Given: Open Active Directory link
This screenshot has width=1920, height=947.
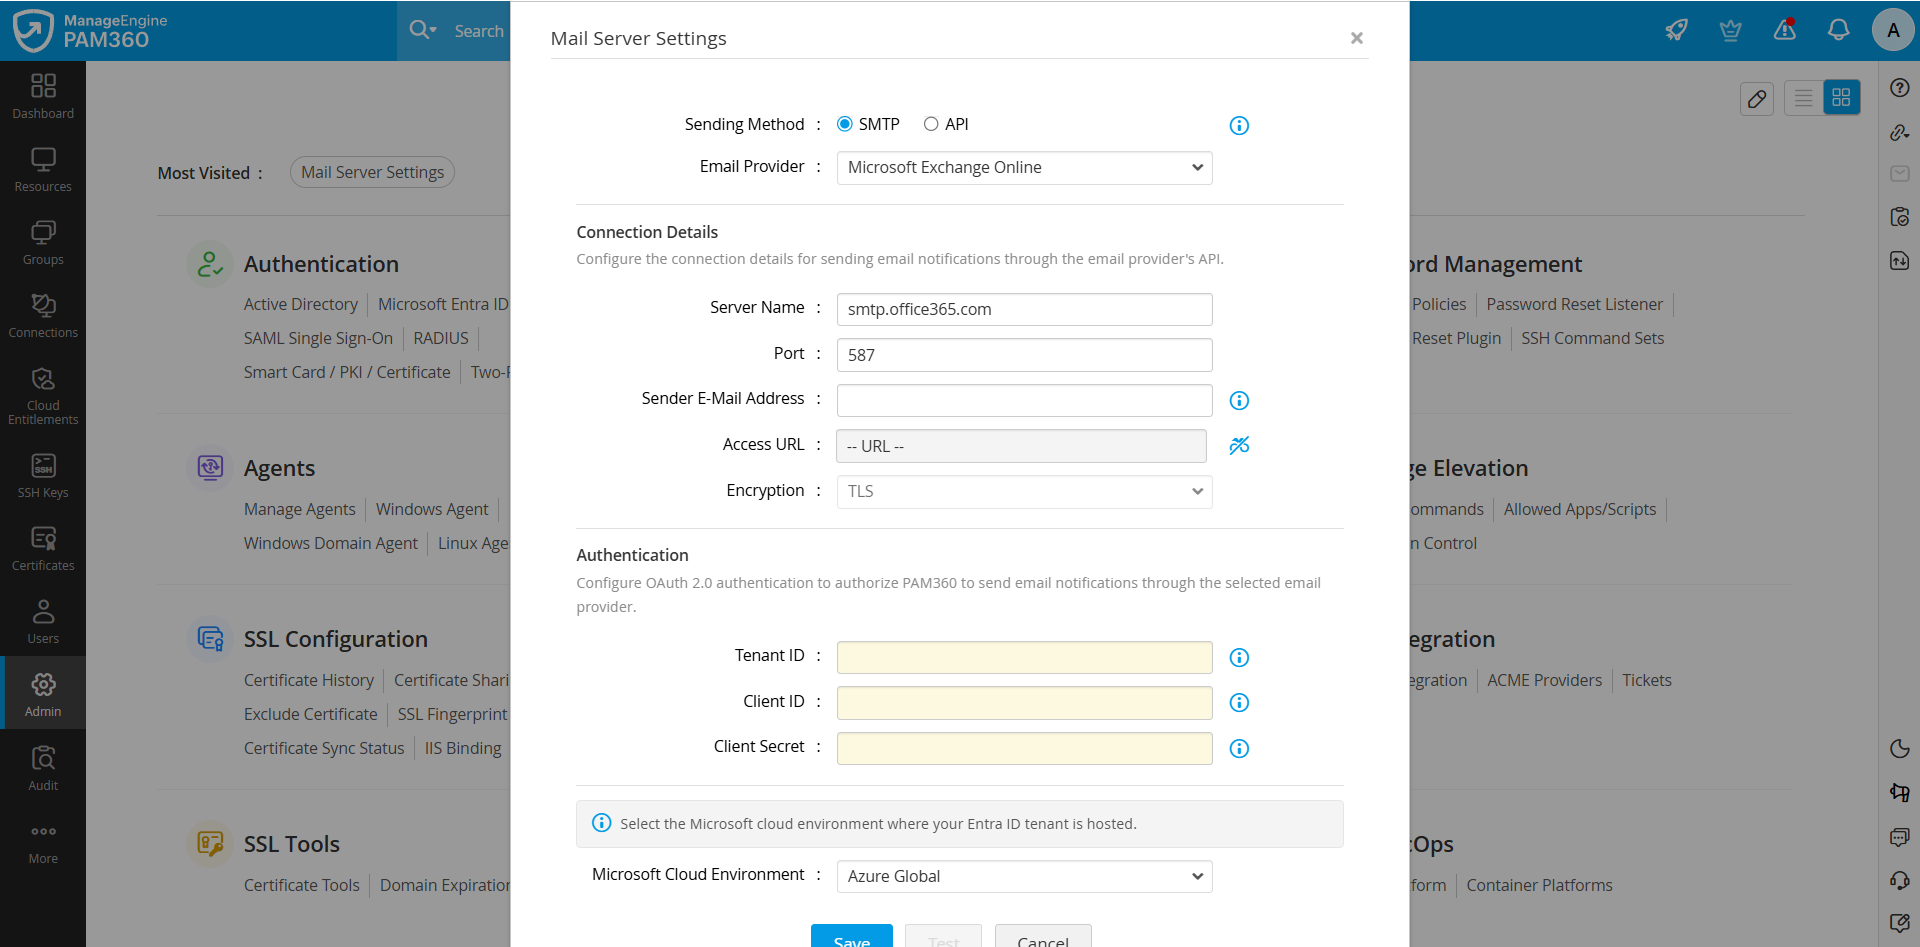Looking at the screenshot, I should (300, 304).
